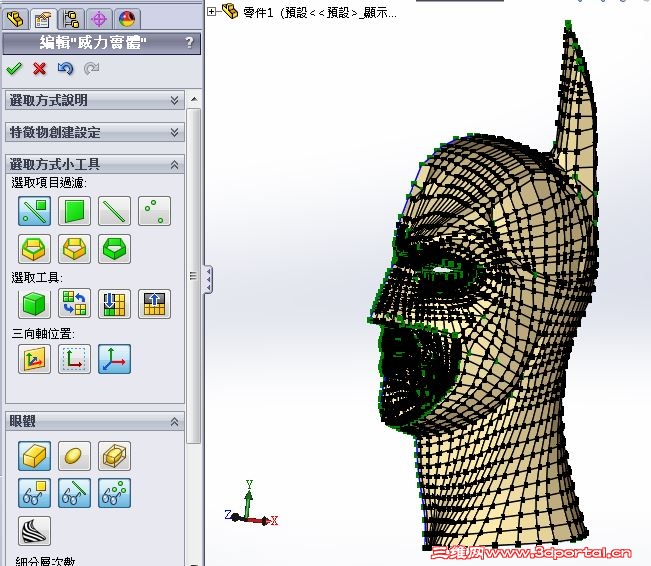Click the panel scrollbar up arrow
651x566 pixels.
194,99
